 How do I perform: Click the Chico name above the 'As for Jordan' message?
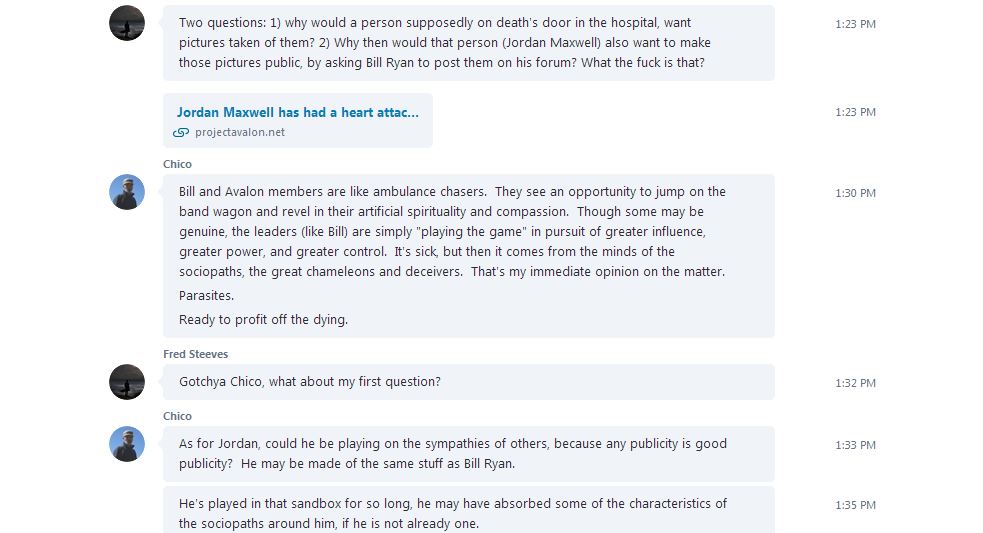click(177, 416)
